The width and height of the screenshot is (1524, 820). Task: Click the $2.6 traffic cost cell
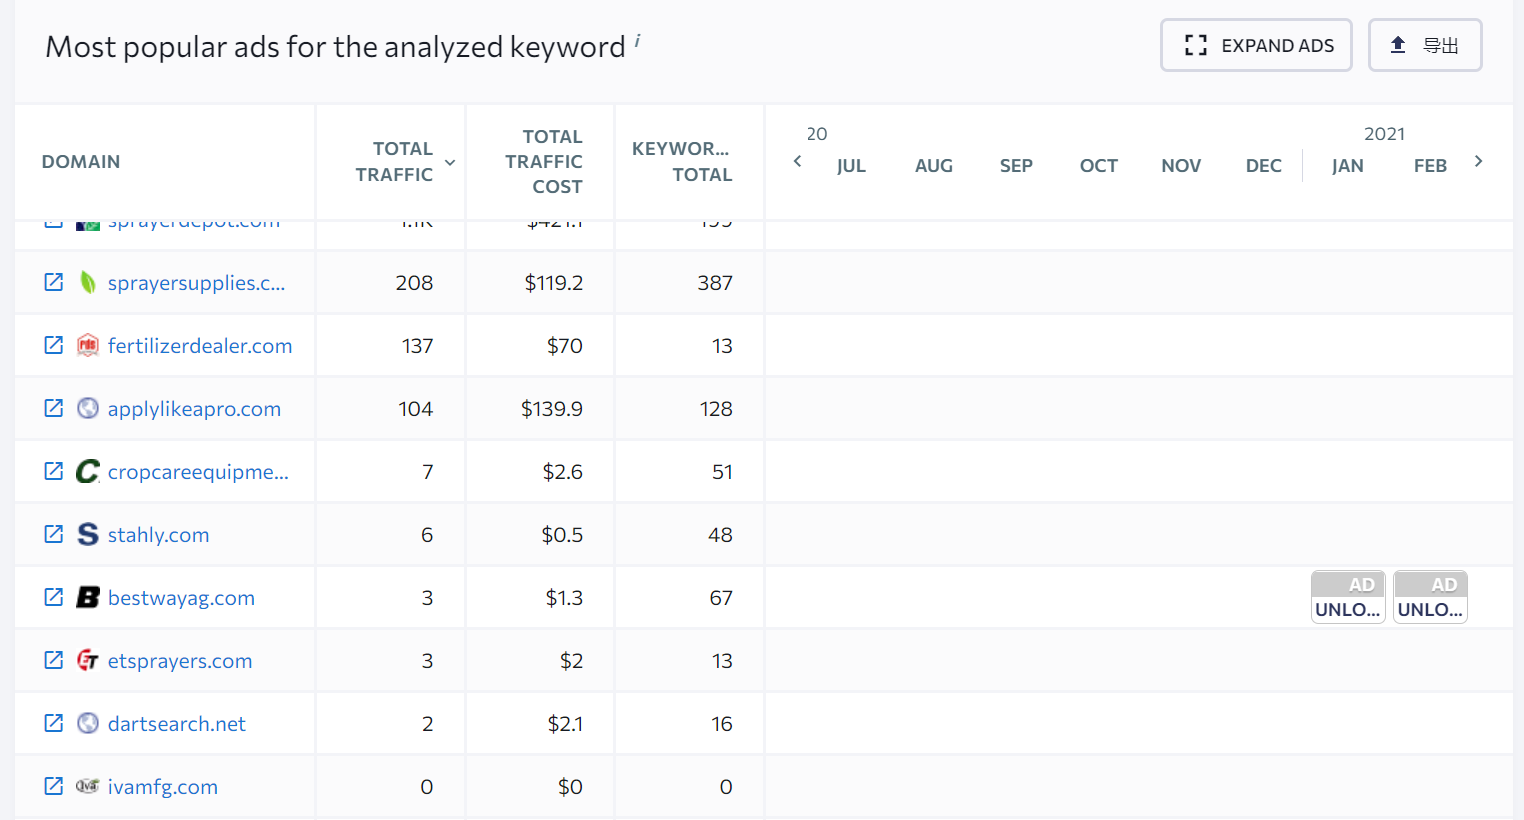(563, 472)
